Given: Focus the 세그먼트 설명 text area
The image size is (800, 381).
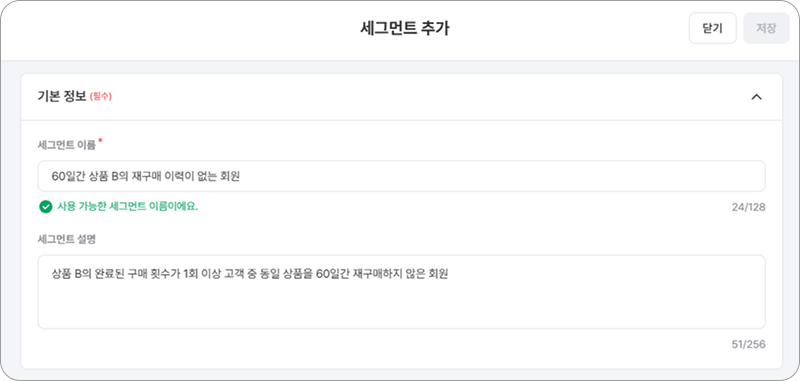Looking at the screenshot, I should coord(401,292).
